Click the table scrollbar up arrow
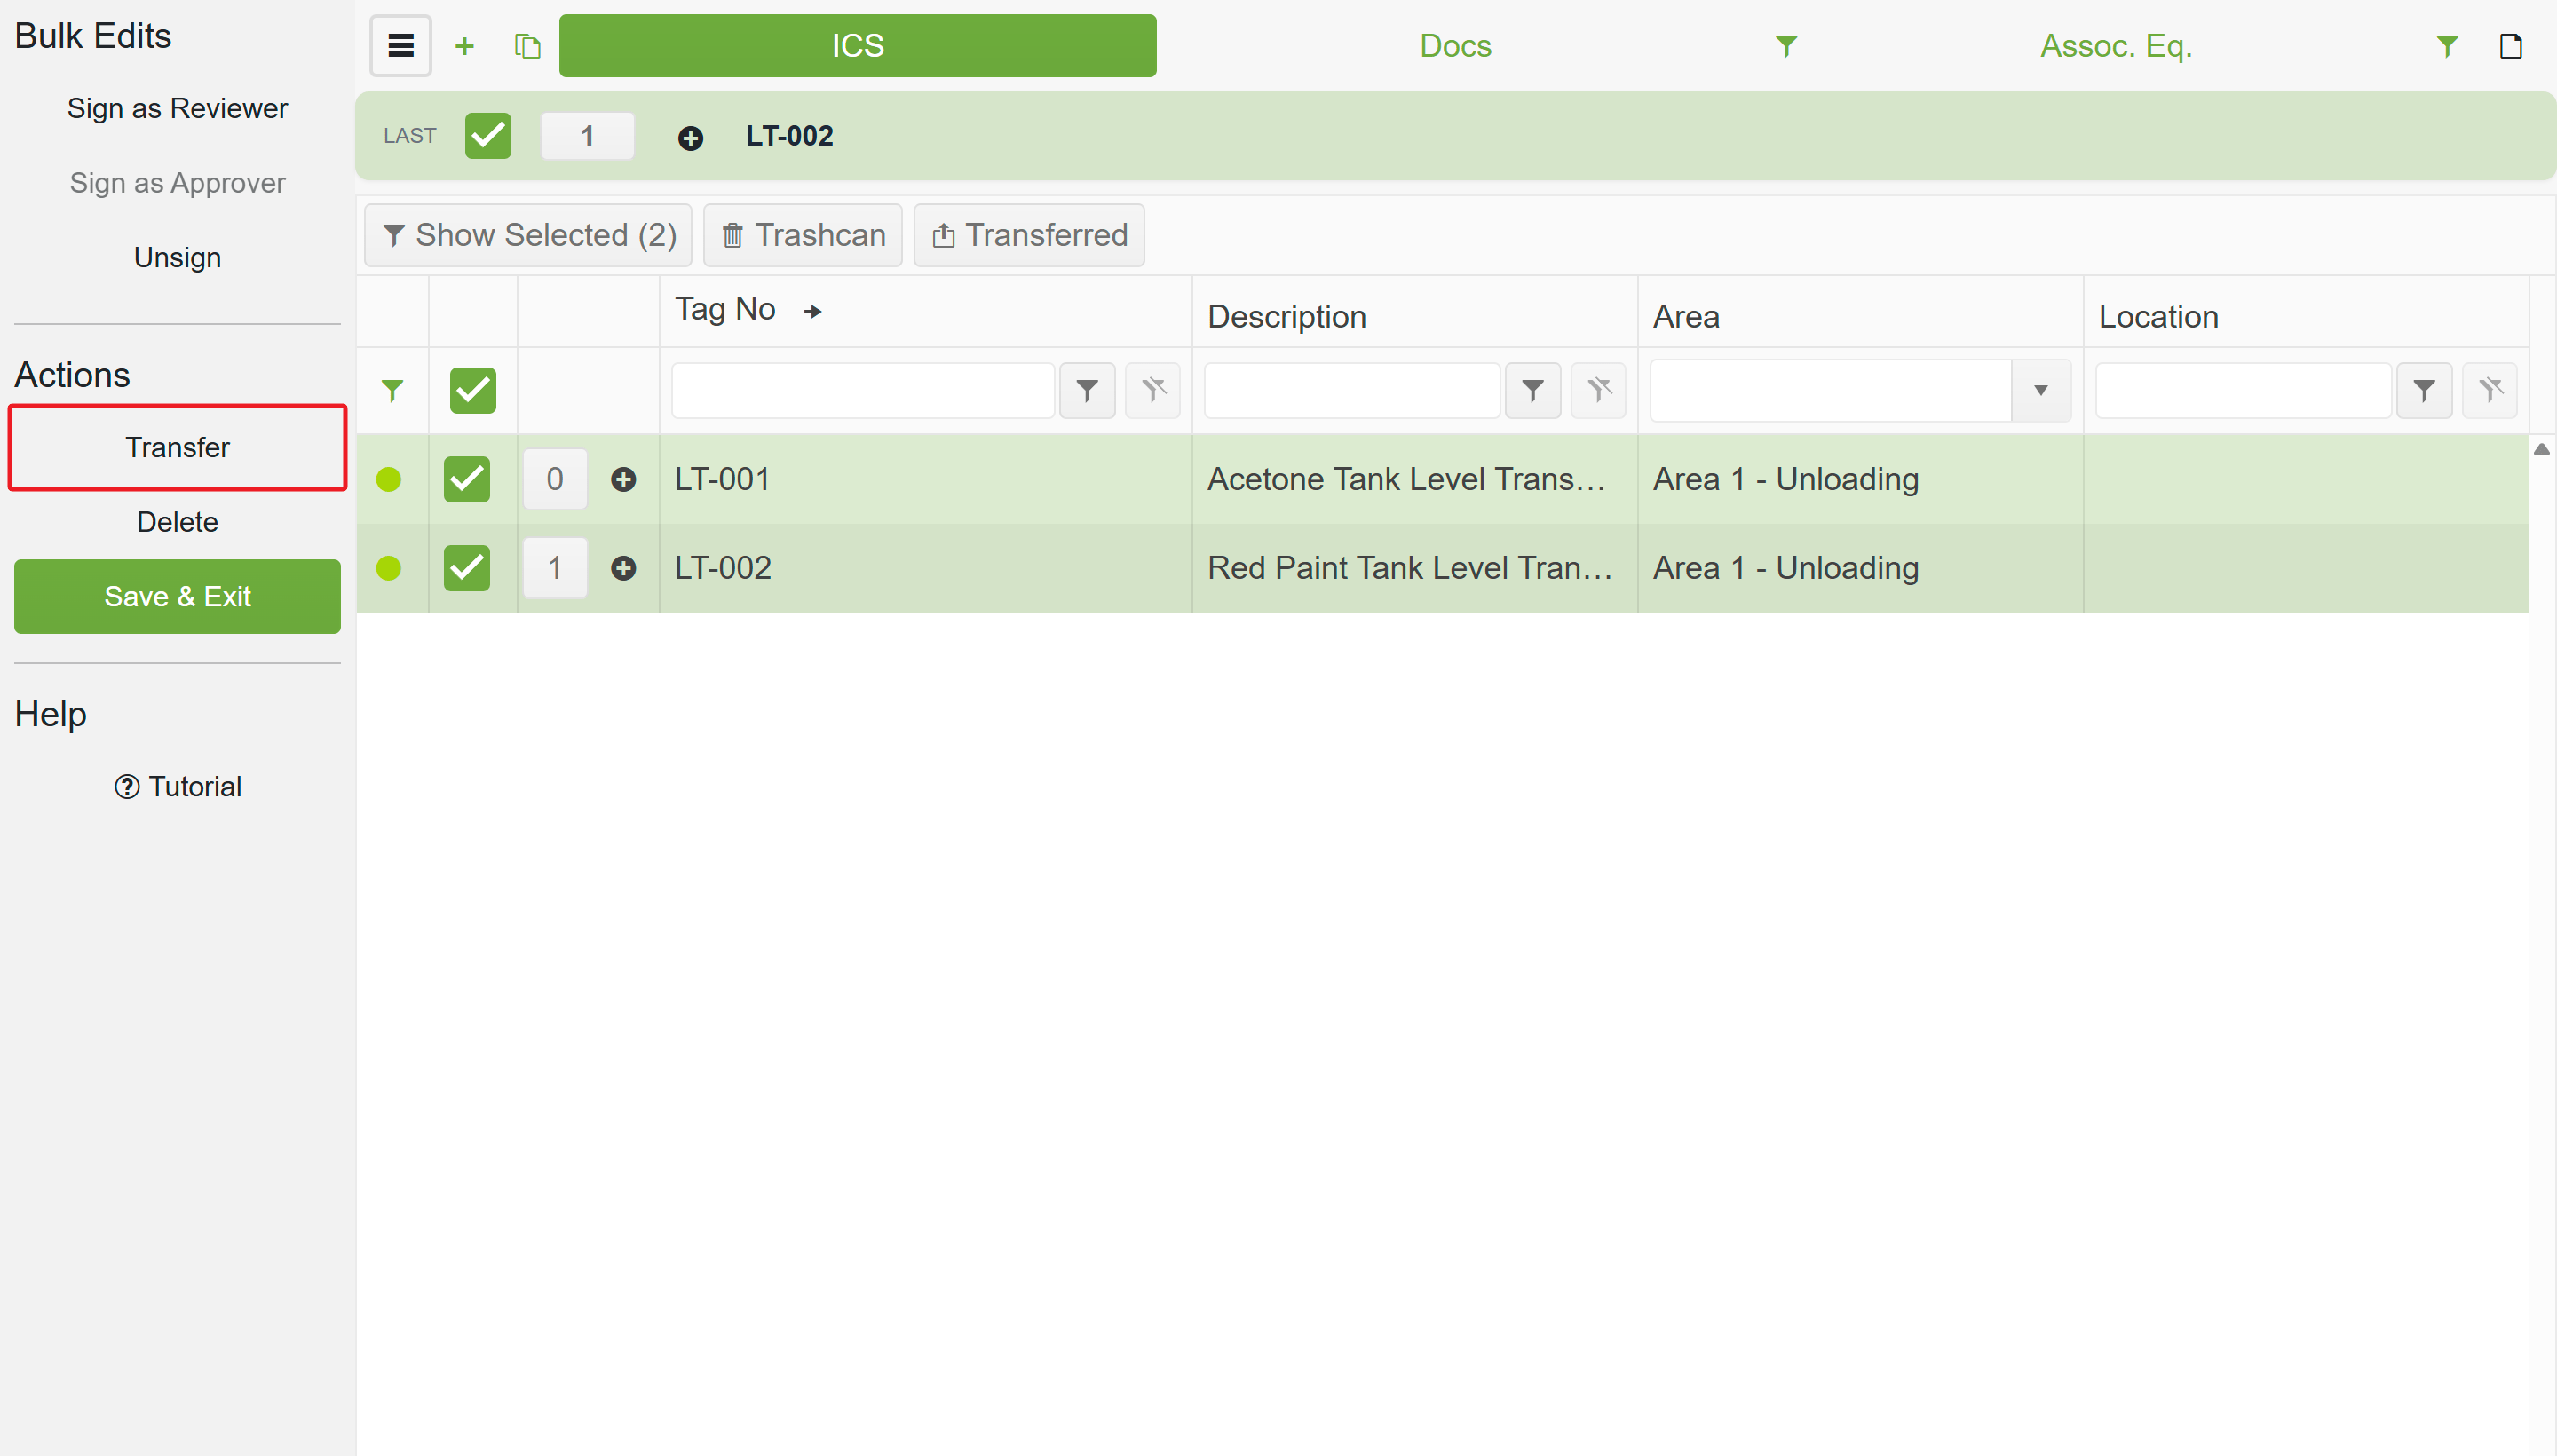 pos(2541,450)
